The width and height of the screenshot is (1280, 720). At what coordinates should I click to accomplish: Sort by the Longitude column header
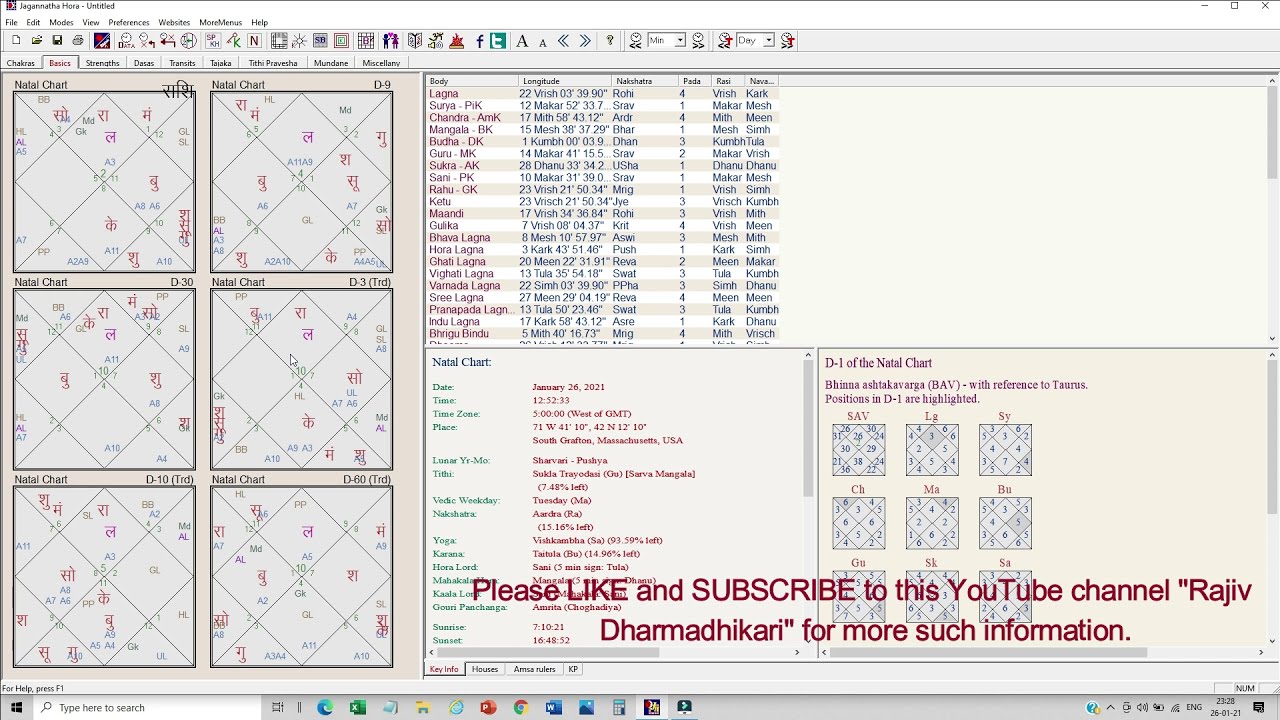click(x=565, y=81)
